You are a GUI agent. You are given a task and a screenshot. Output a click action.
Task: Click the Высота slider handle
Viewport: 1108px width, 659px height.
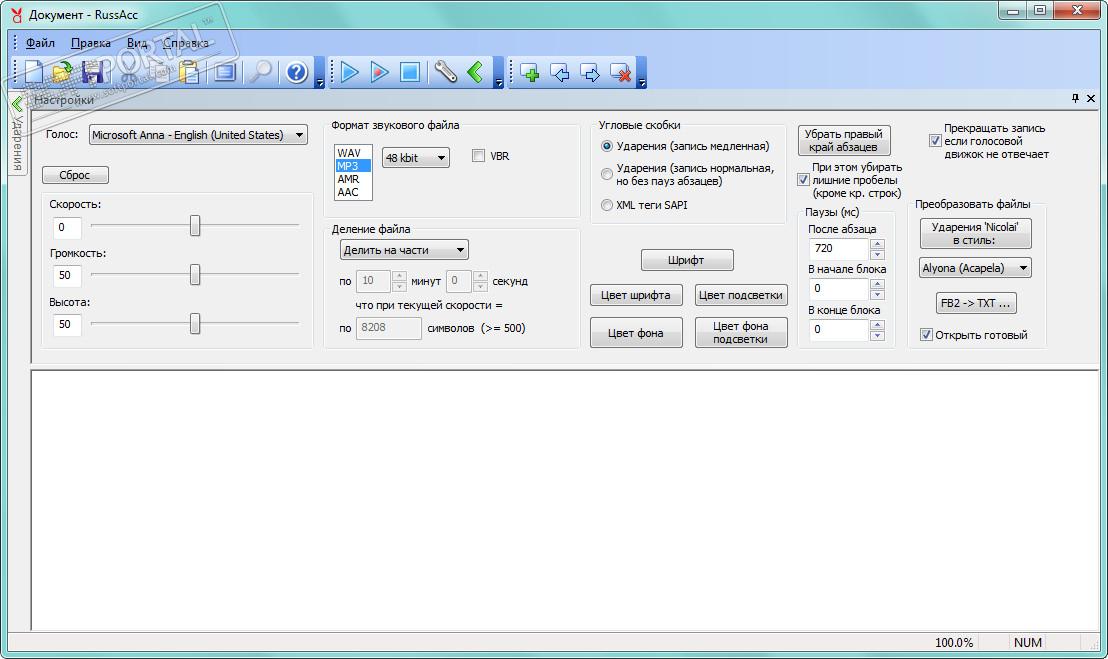[x=195, y=323]
